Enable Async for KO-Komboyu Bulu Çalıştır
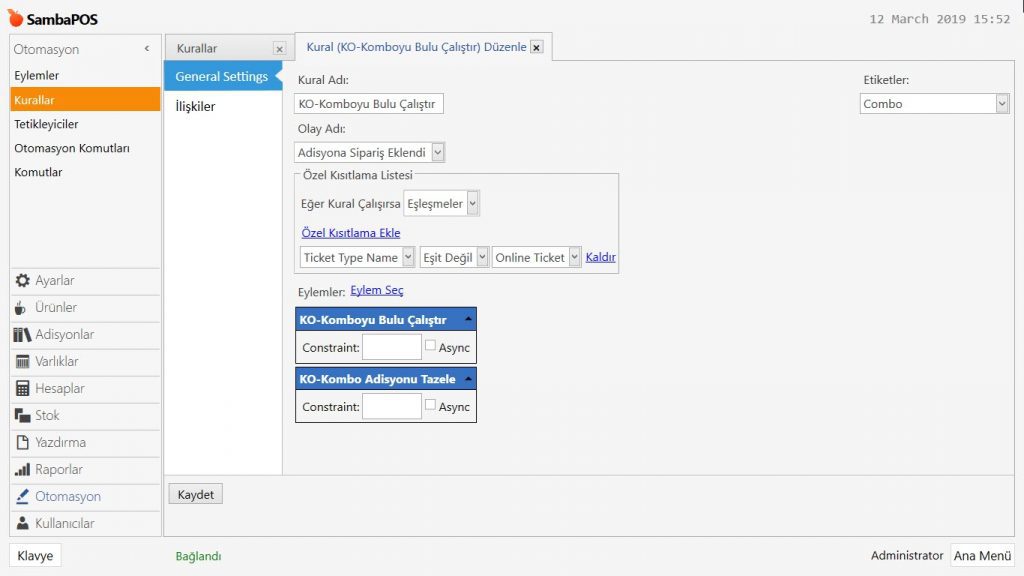 tap(430, 346)
